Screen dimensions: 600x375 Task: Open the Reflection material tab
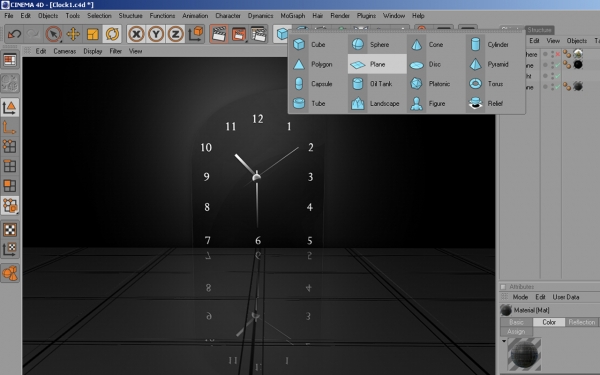coord(582,322)
